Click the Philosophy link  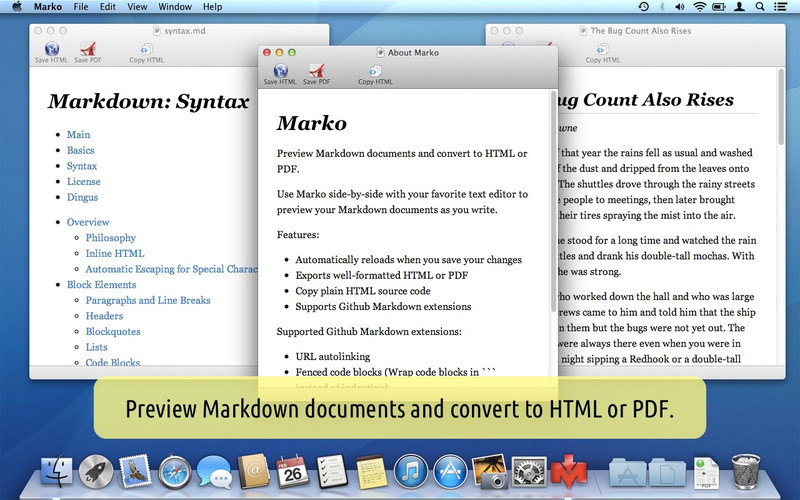click(x=111, y=238)
